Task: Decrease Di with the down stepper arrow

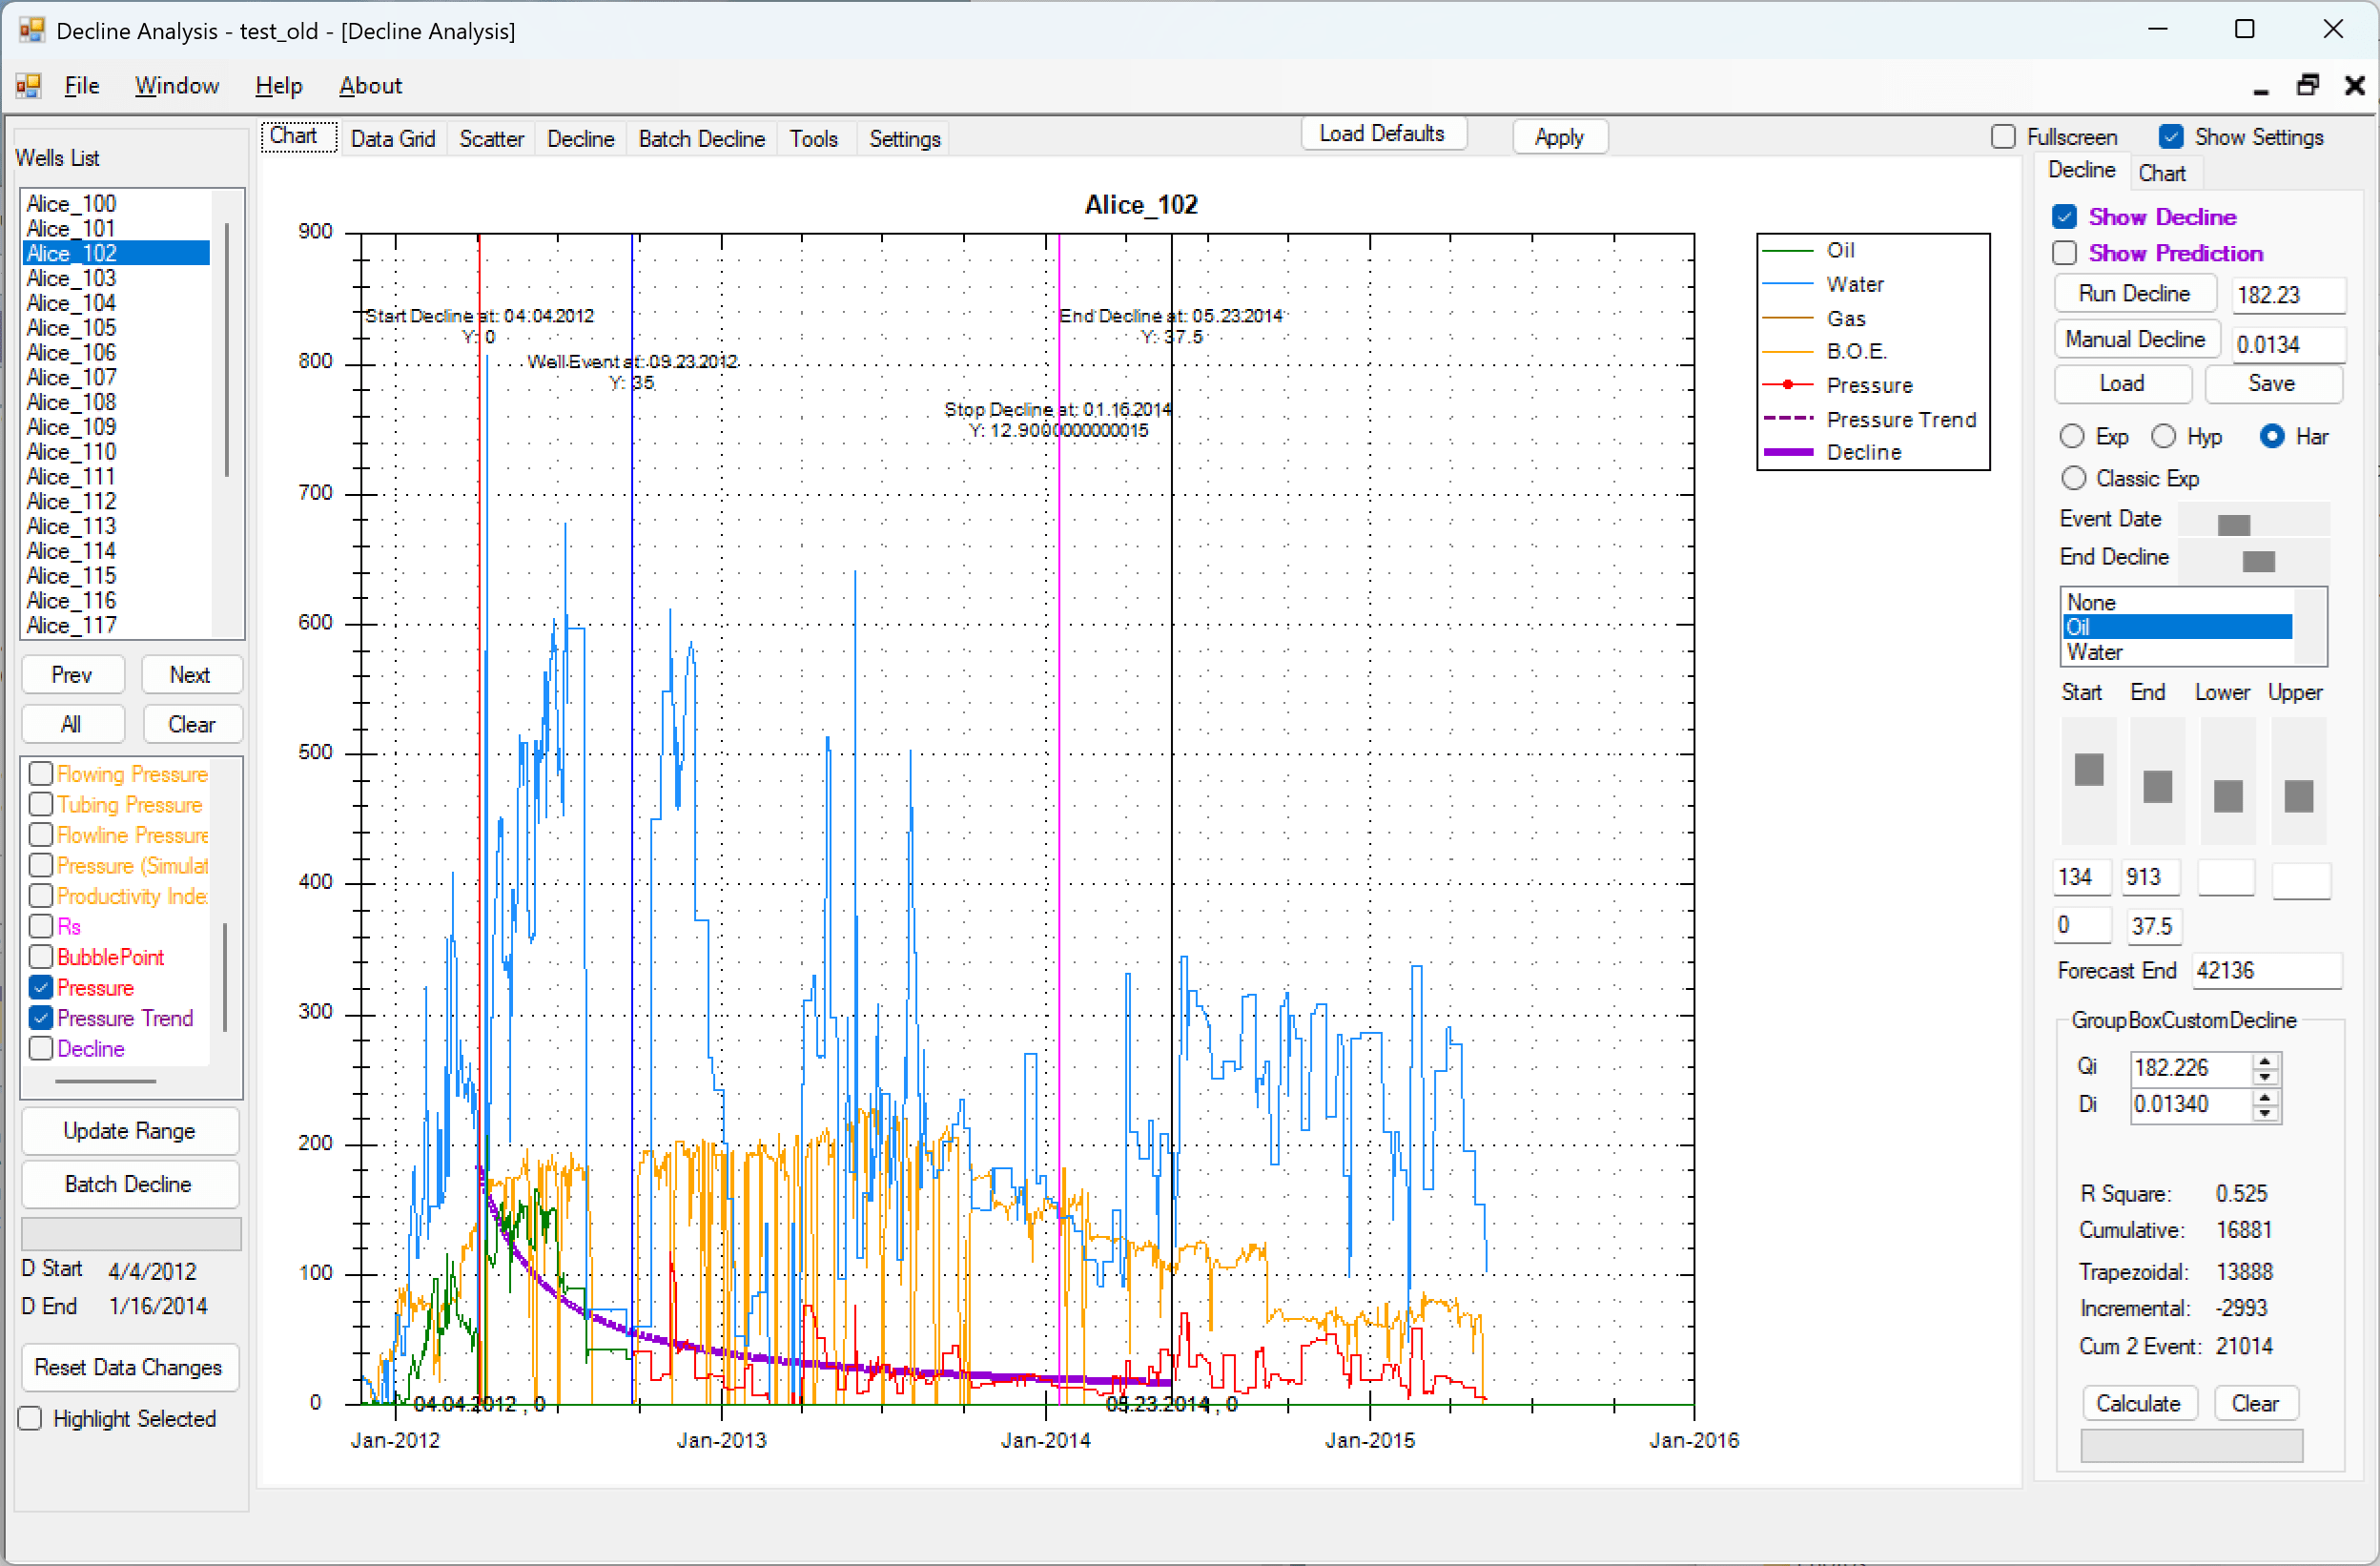Action: click(2264, 1113)
